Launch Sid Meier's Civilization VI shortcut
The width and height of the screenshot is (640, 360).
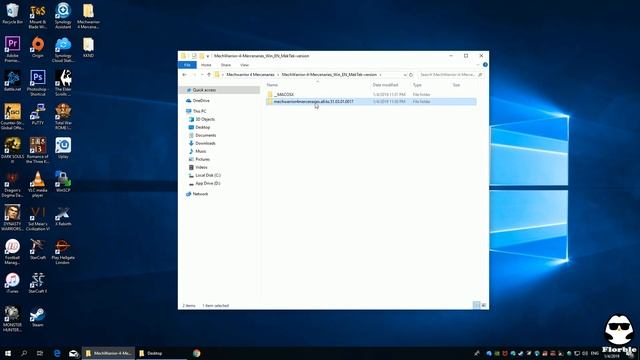[x=38, y=218]
